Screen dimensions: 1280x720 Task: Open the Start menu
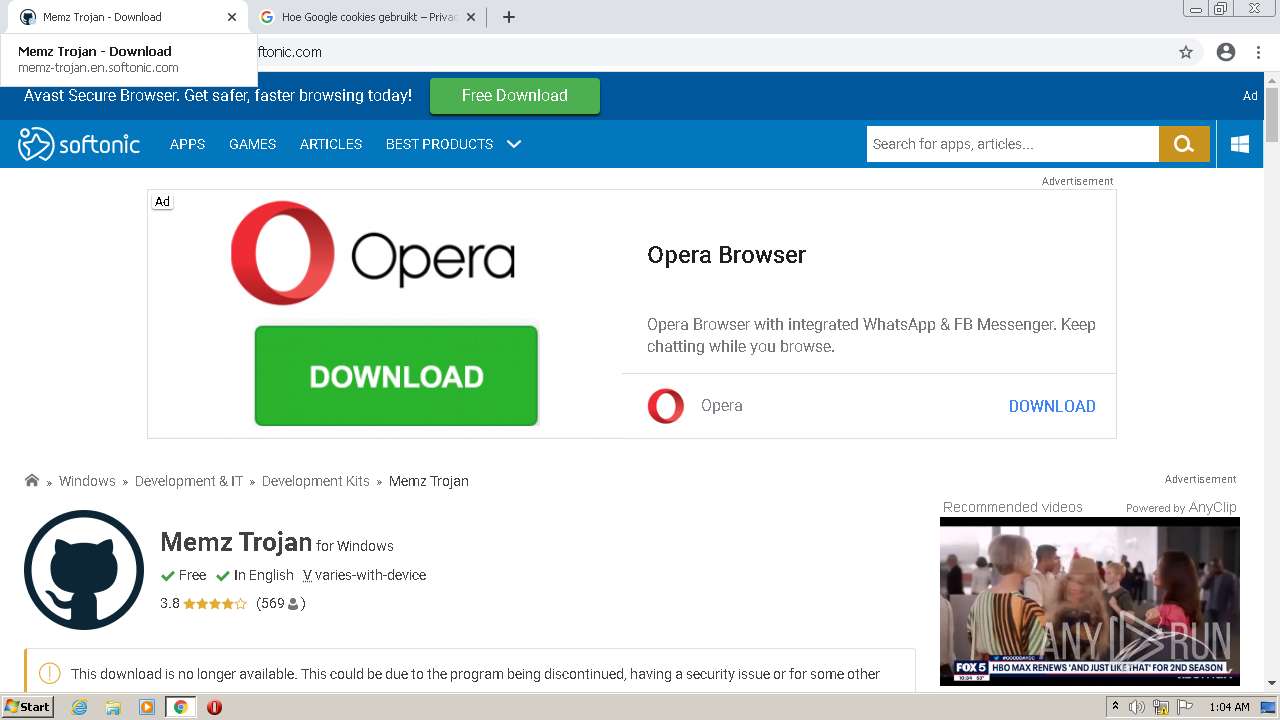click(27, 707)
